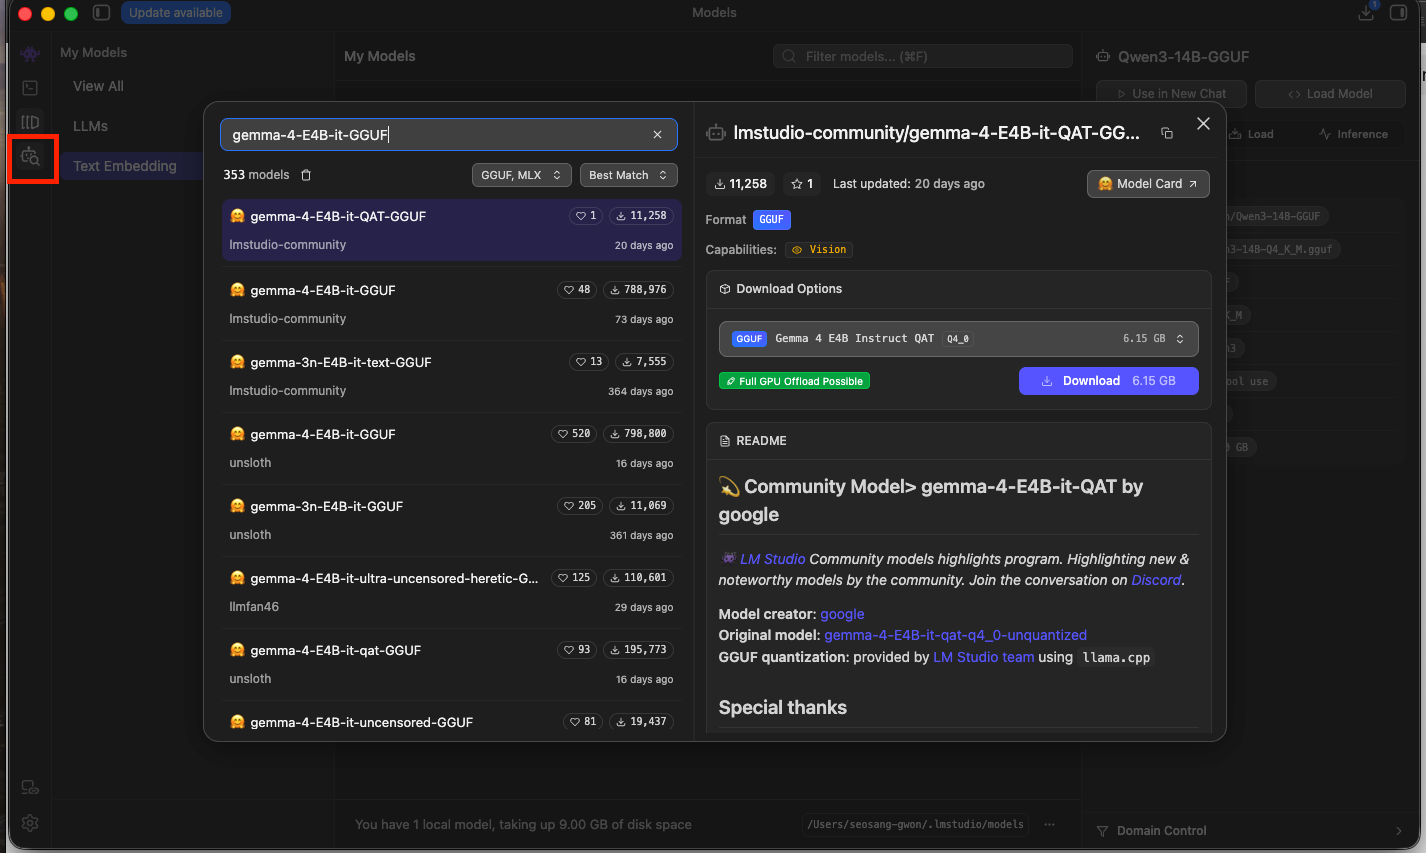Screen dimensions: 1426x853
Task: Click Use in New Chat
Action: pos(1171,94)
